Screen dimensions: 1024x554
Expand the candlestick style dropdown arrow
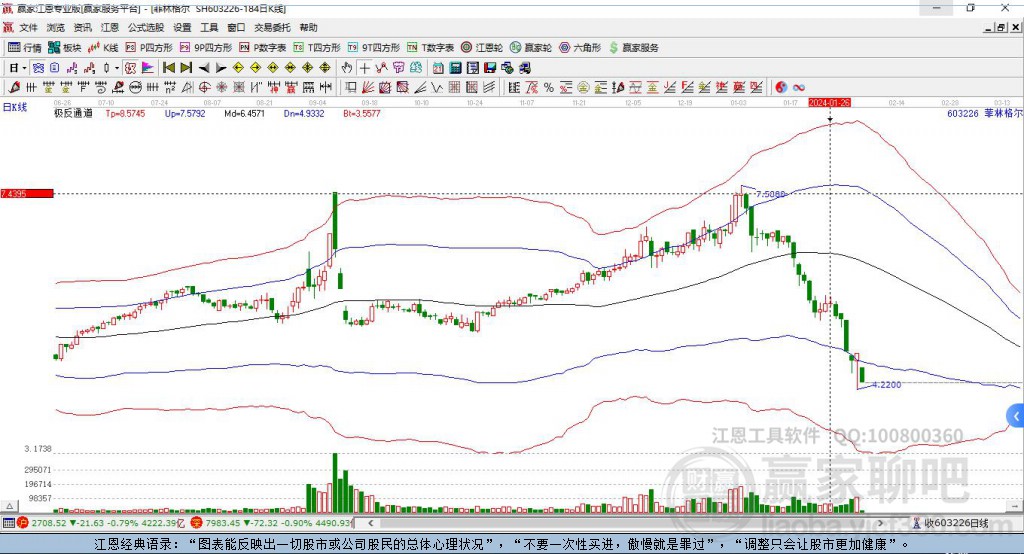point(116,68)
